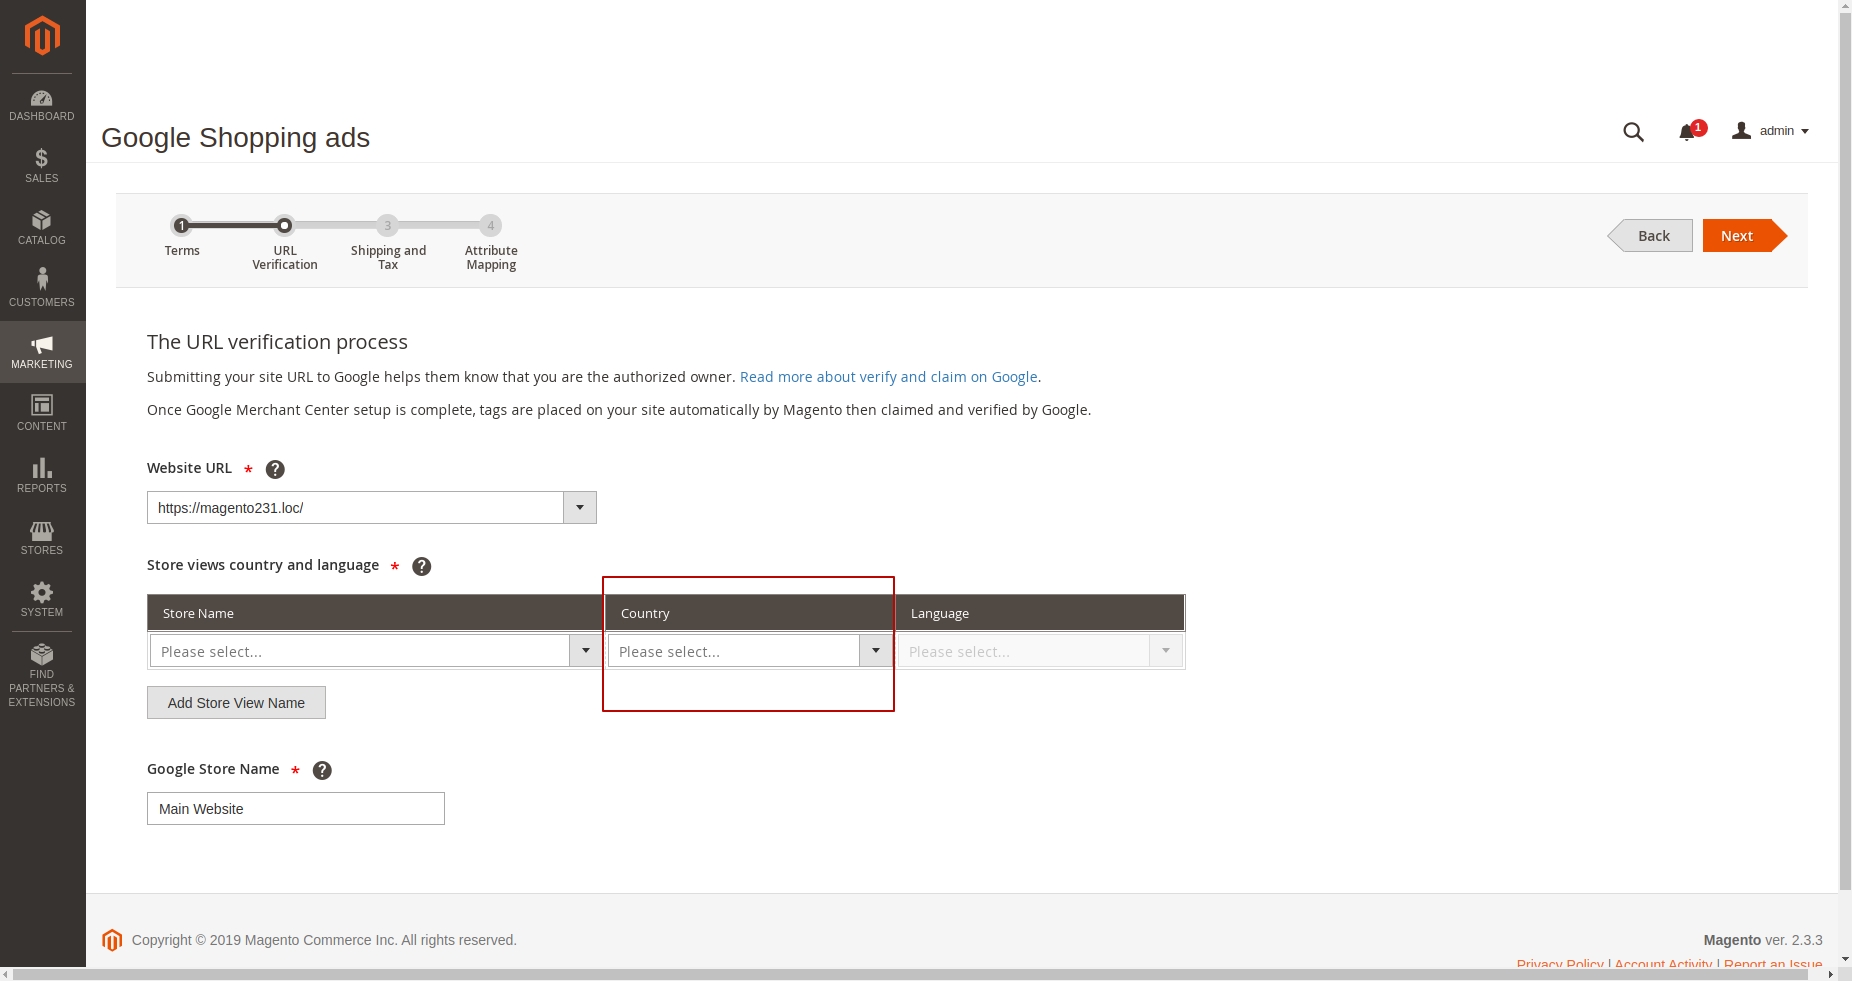Click the Back button
This screenshot has height=981, width=1852.
tap(1651, 236)
